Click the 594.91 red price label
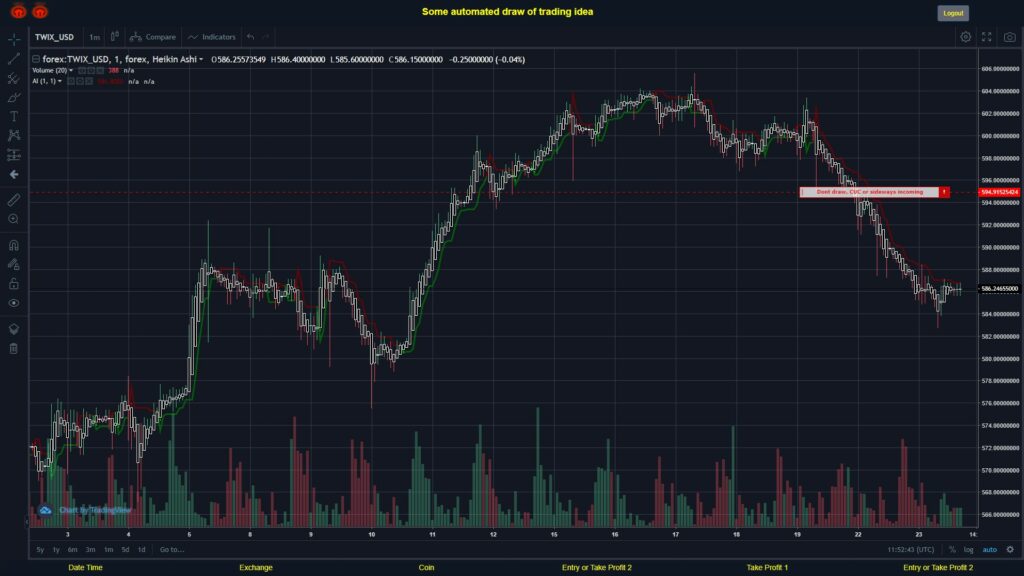This screenshot has height=576, width=1024. pos(999,192)
